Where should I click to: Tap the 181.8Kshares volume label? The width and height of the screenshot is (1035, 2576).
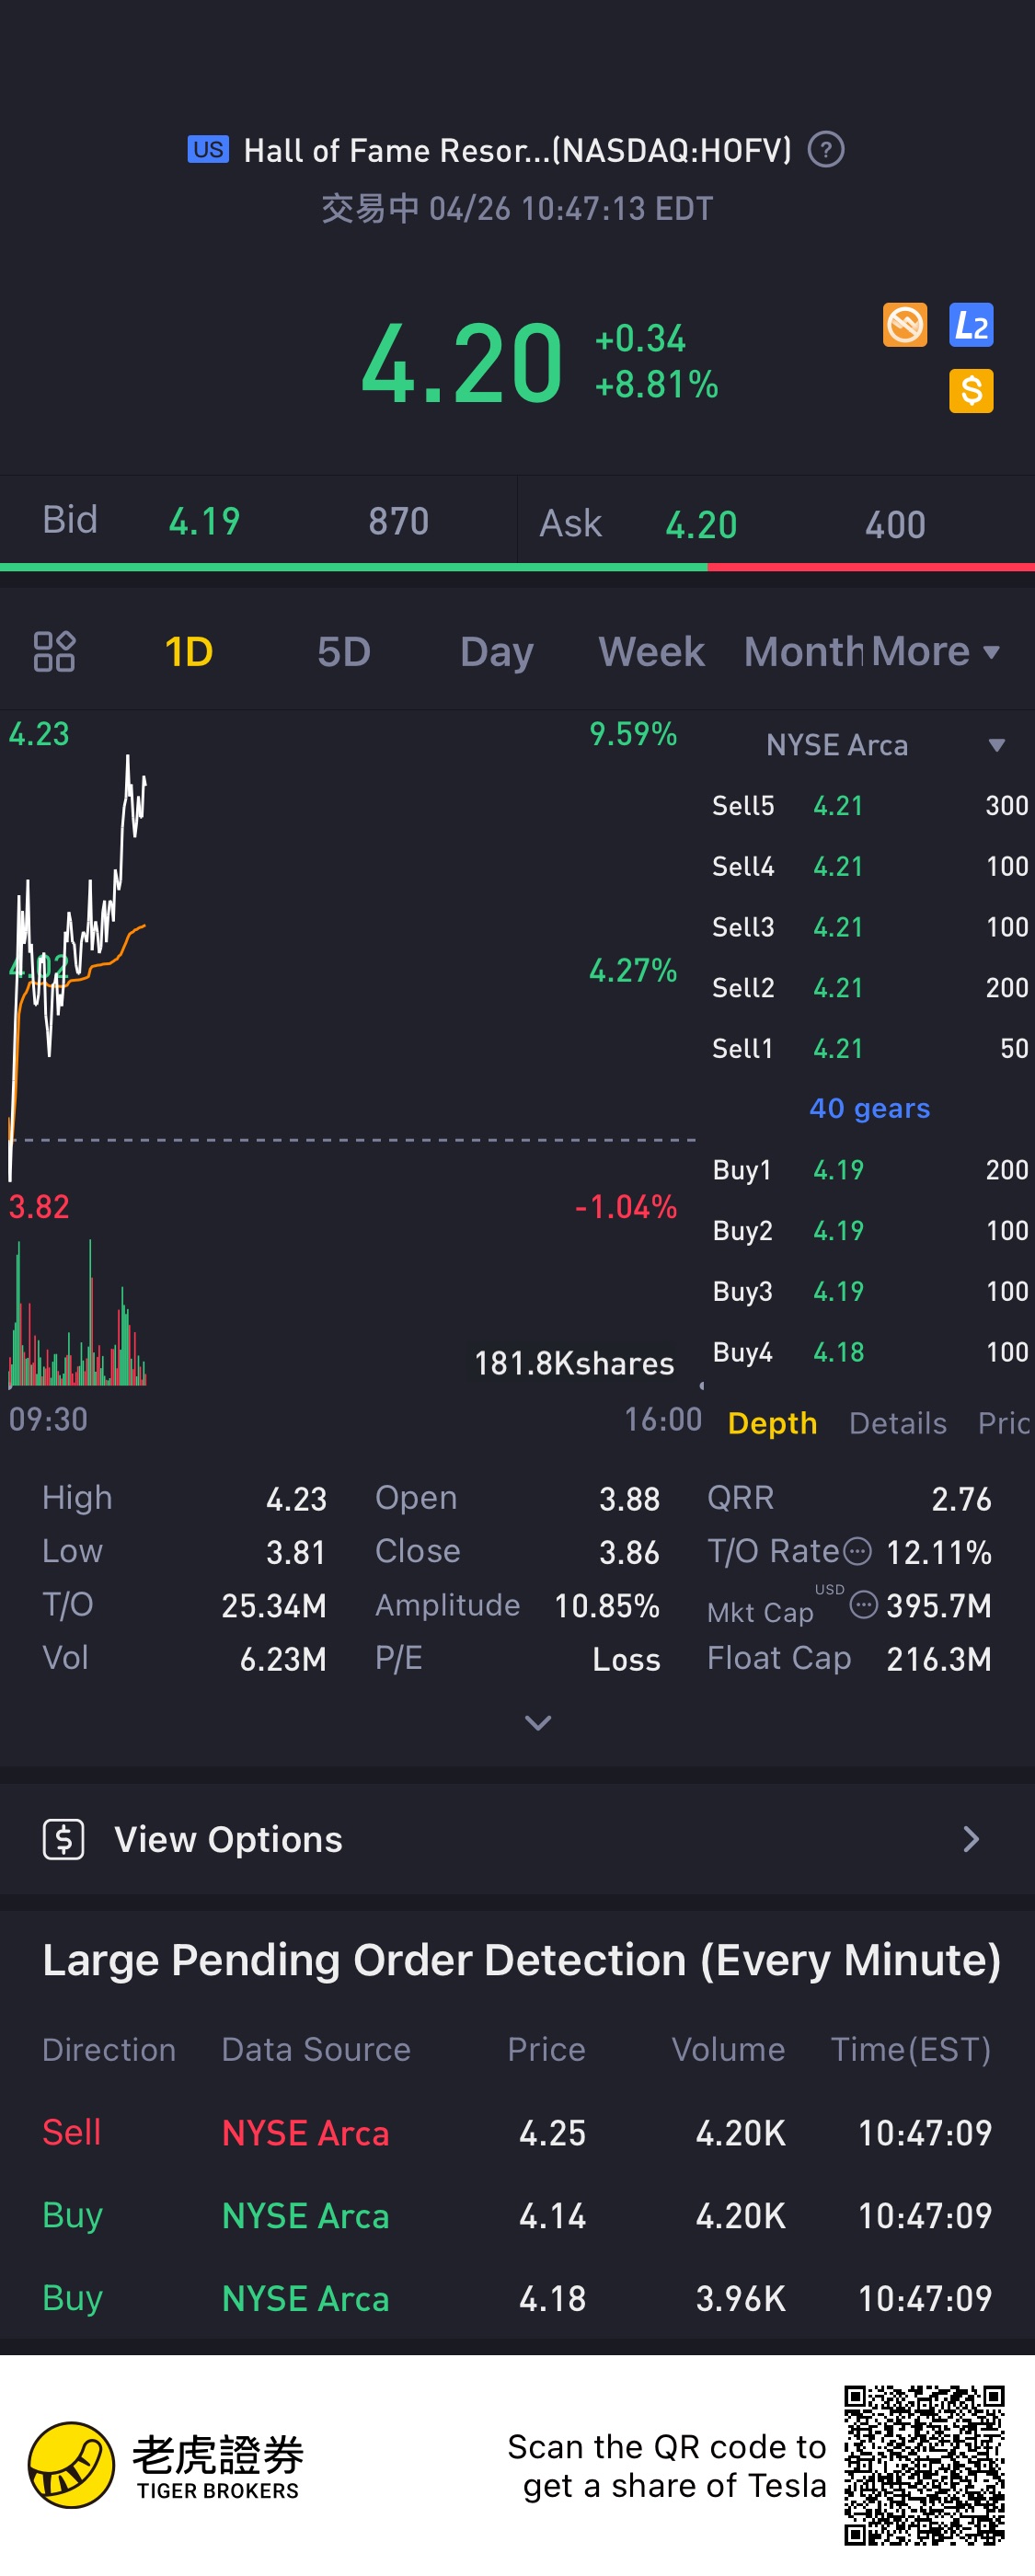coord(574,1363)
